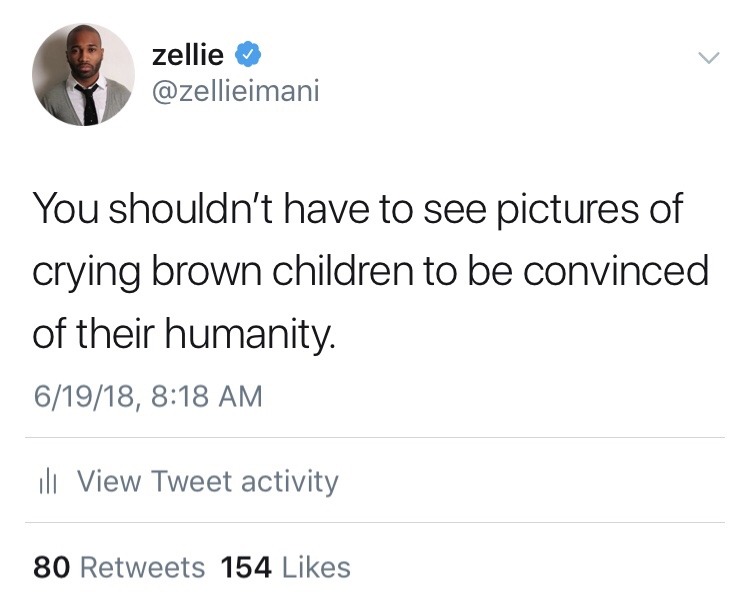Click the line "crying brown children to be convinced"
Image resolution: width=741 pixels, height=597 pixels.
click(x=369, y=271)
